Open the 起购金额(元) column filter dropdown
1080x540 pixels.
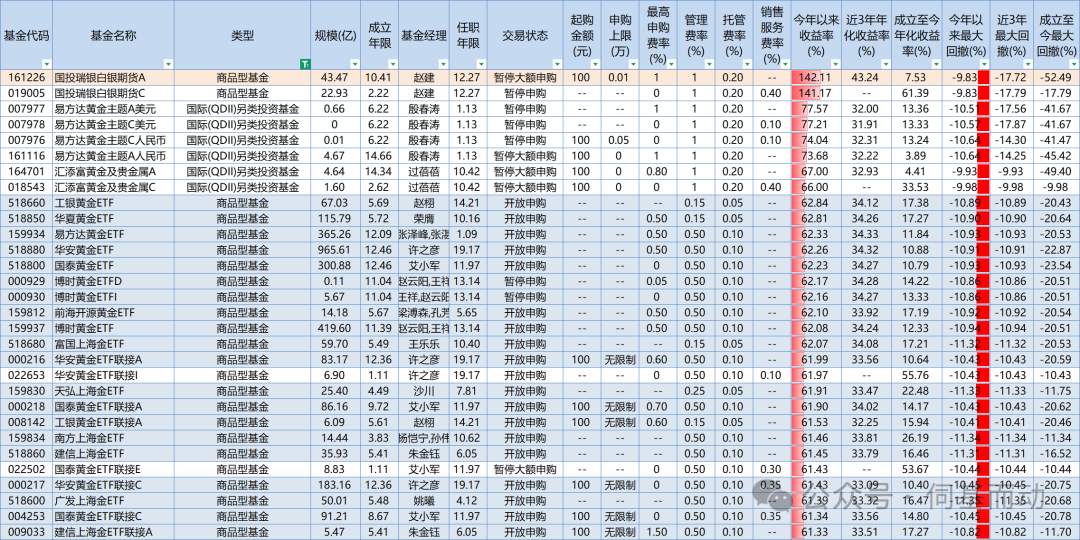(596, 64)
